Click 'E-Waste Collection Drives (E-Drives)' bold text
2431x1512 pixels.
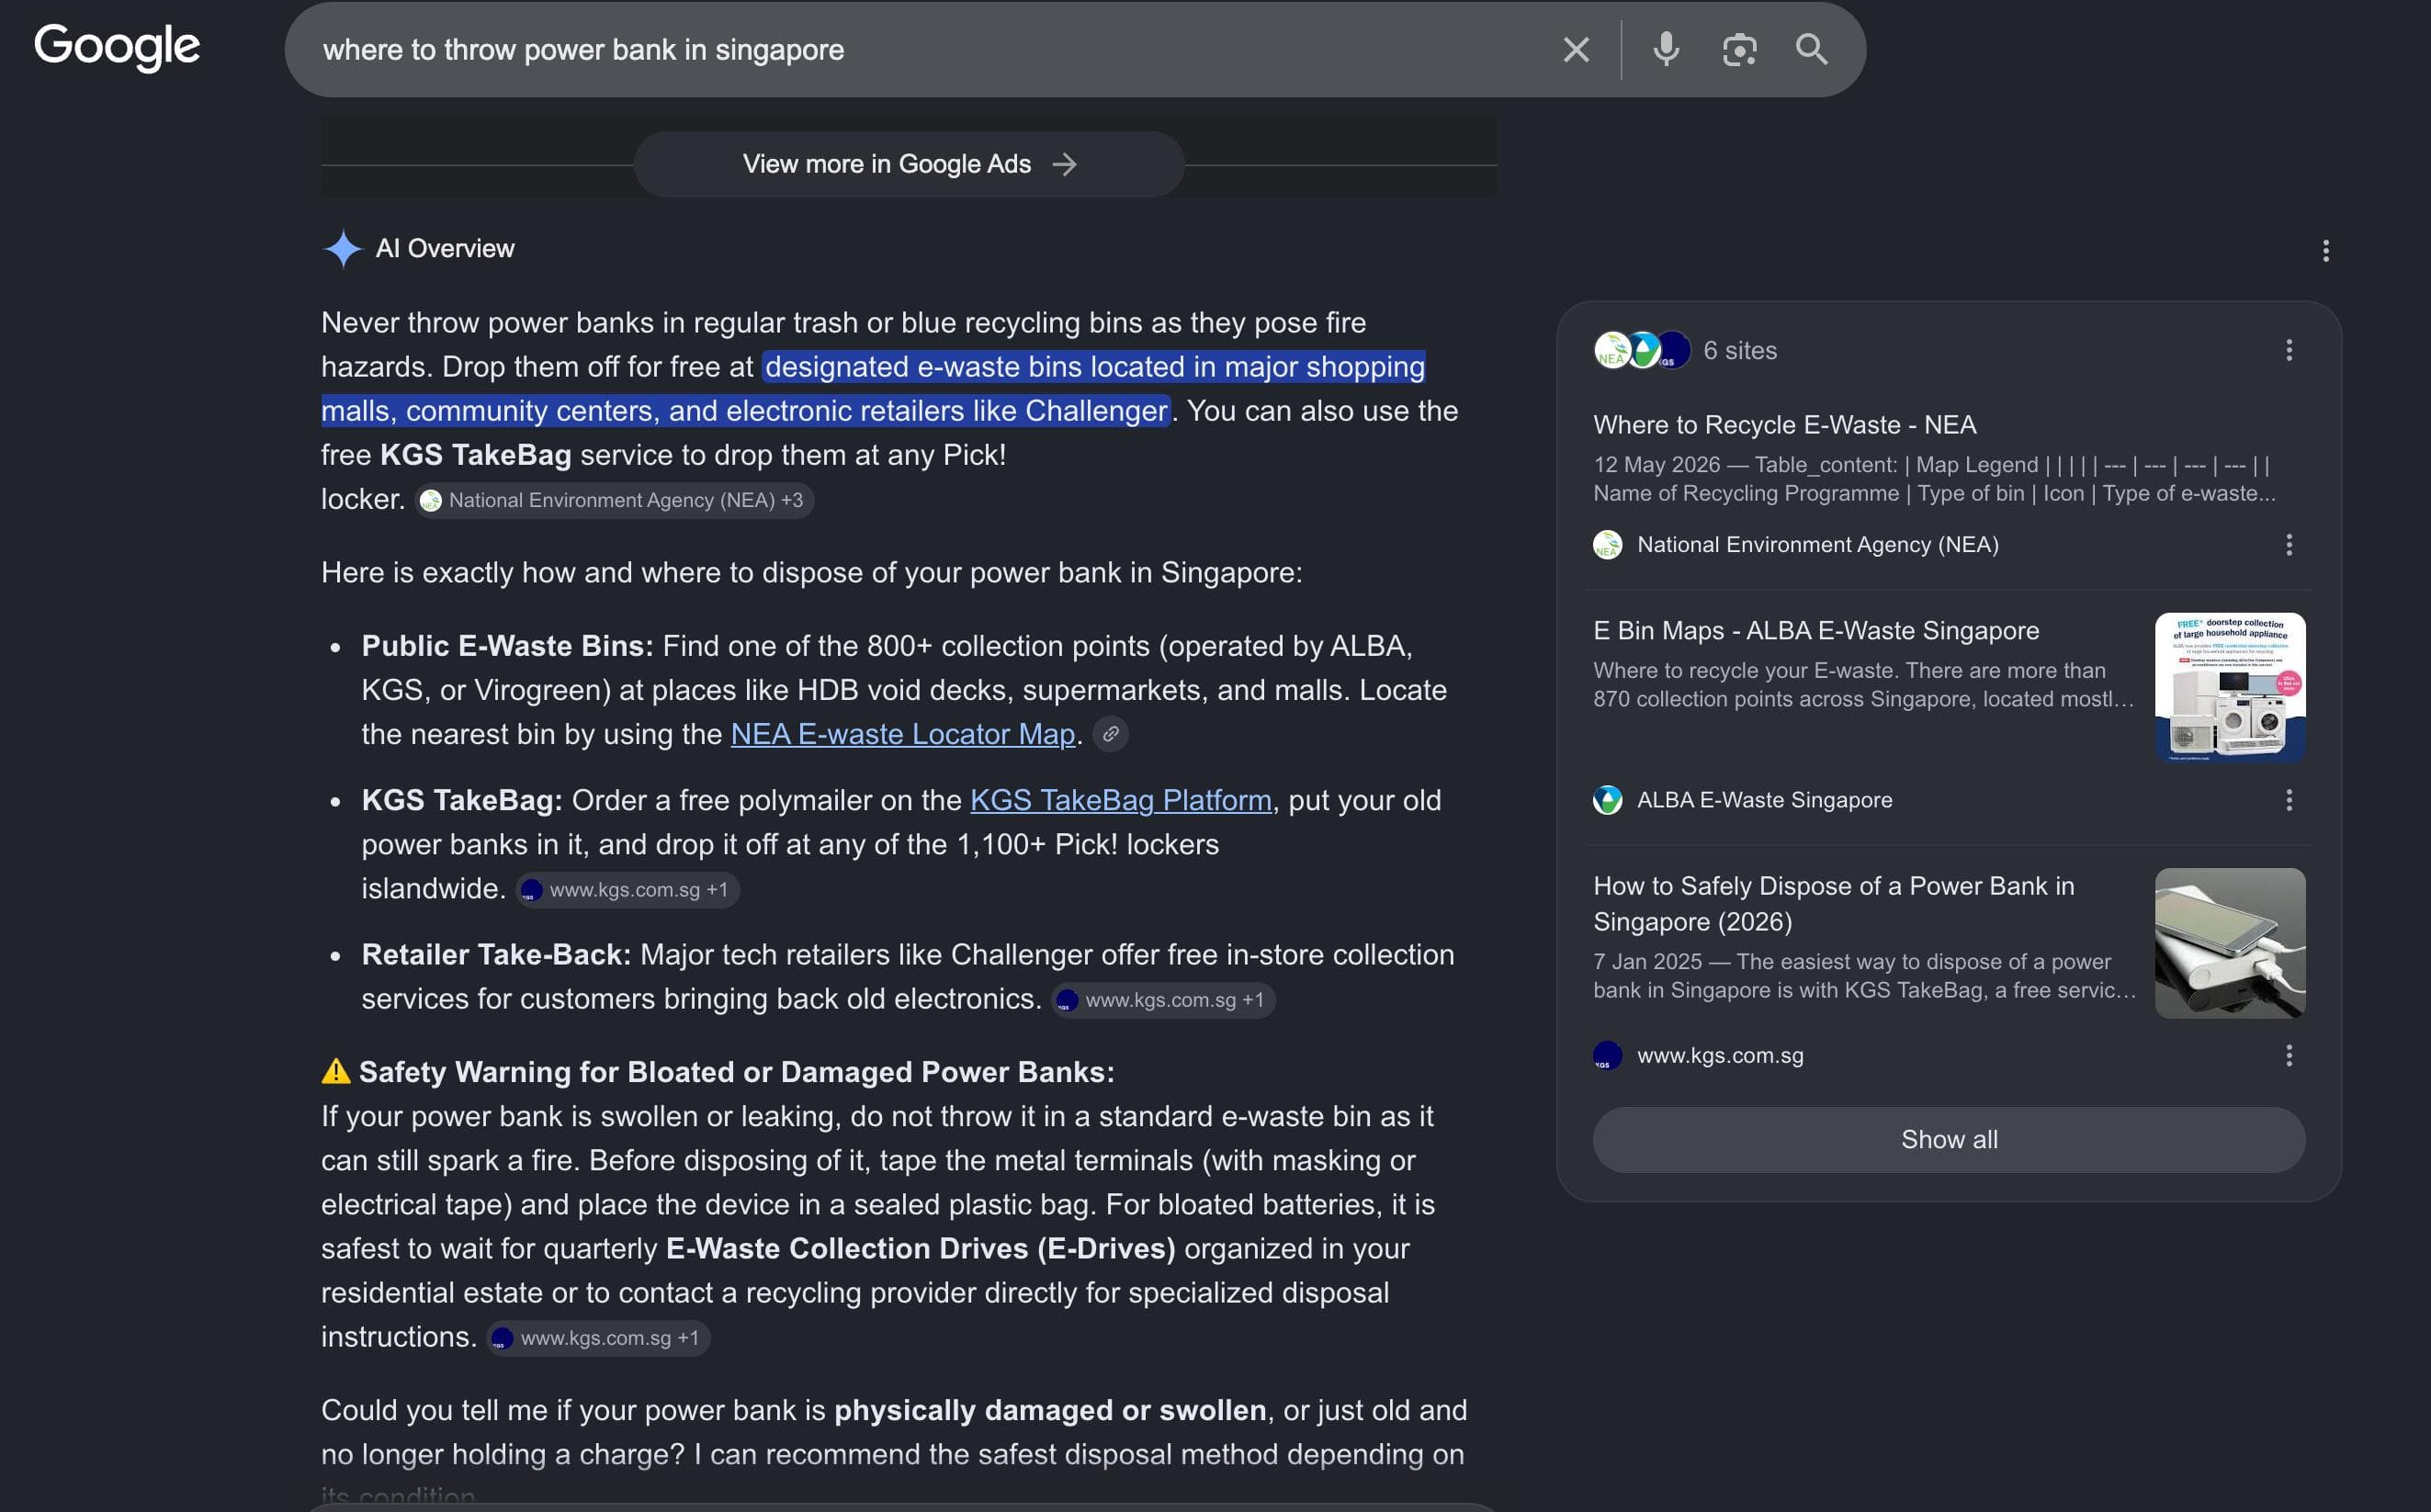[921, 1249]
